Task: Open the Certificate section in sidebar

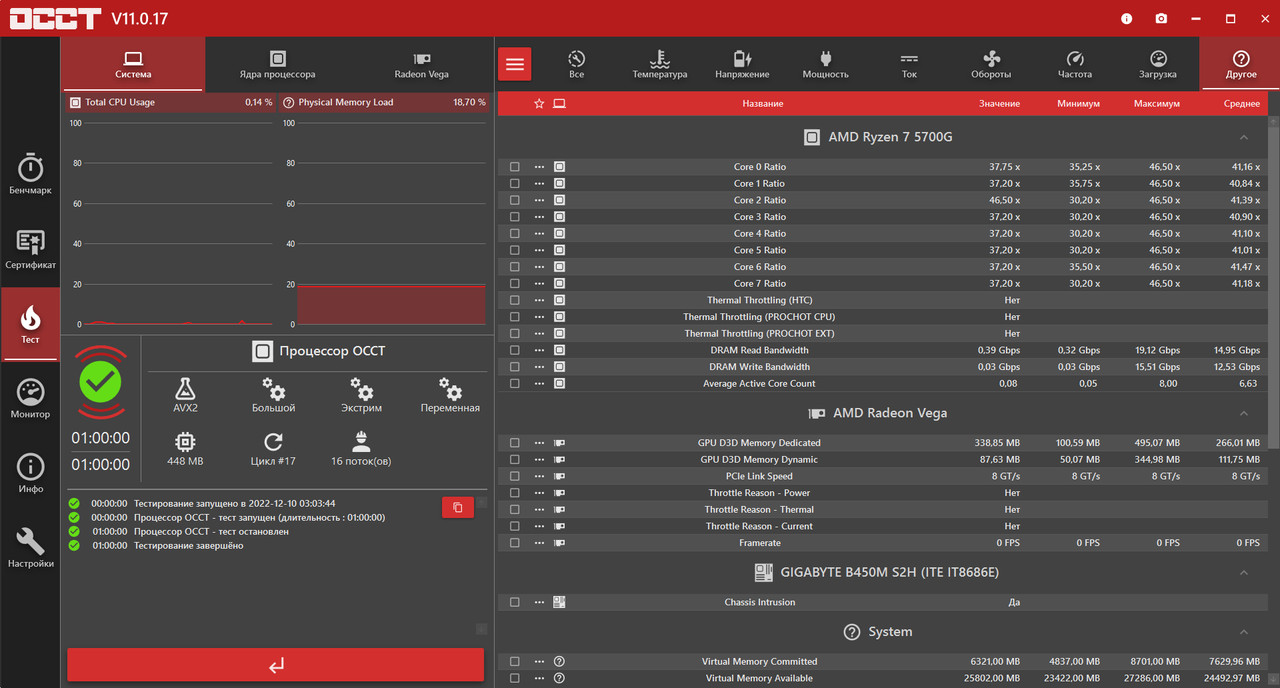Action: tap(30, 249)
